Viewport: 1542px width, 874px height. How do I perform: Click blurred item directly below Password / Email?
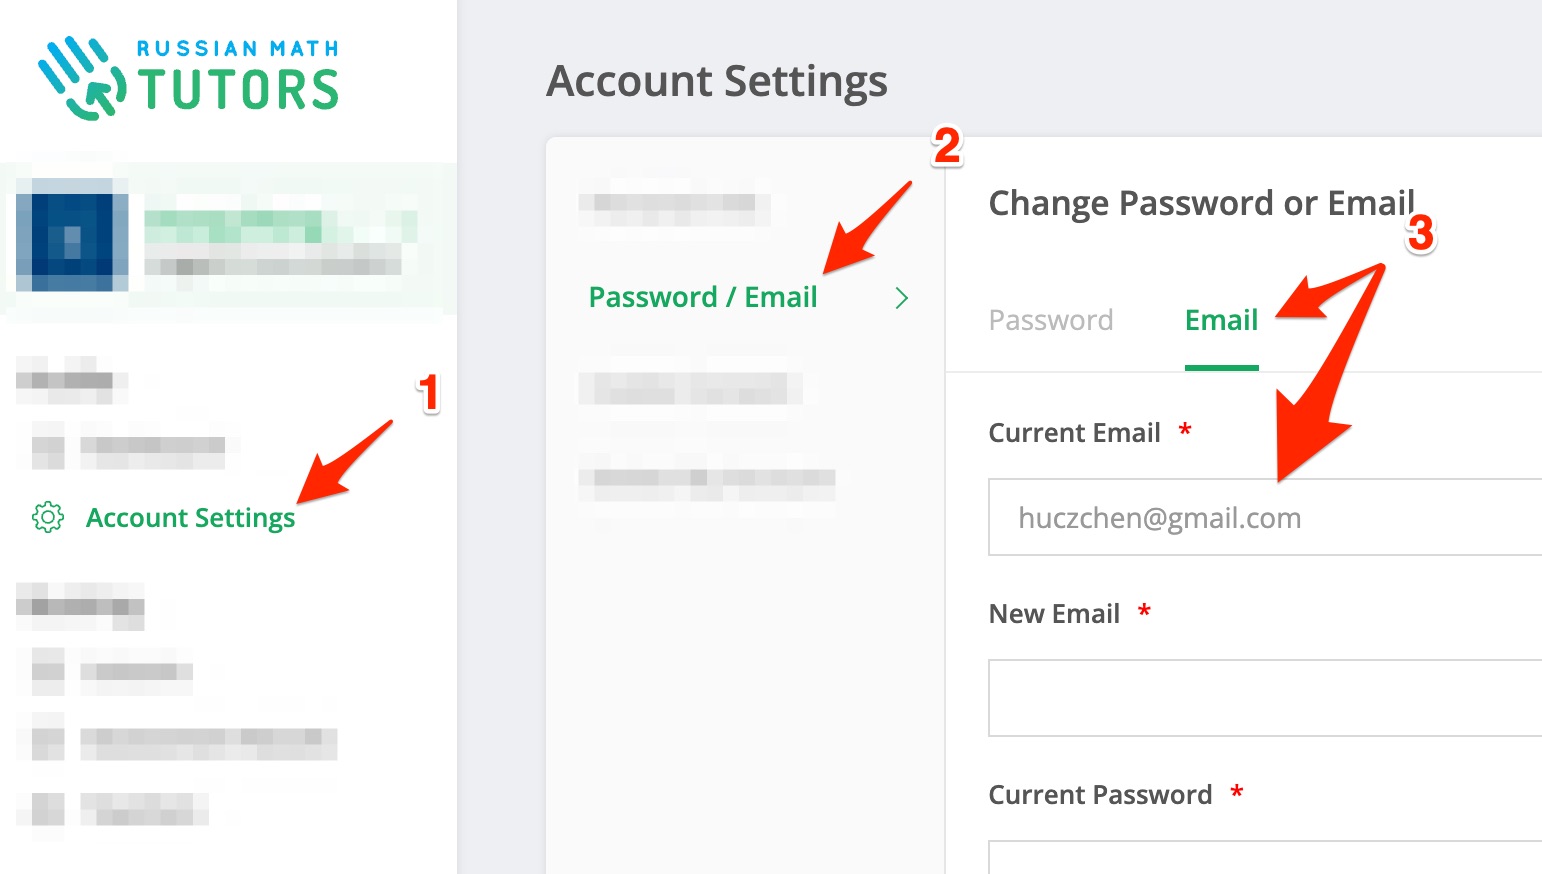pyautogui.click(x=690, y=388)
